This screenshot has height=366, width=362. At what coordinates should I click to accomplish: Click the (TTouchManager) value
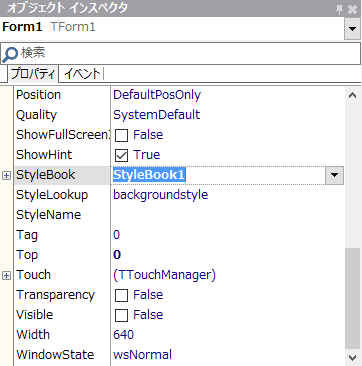tap(165, 275)
